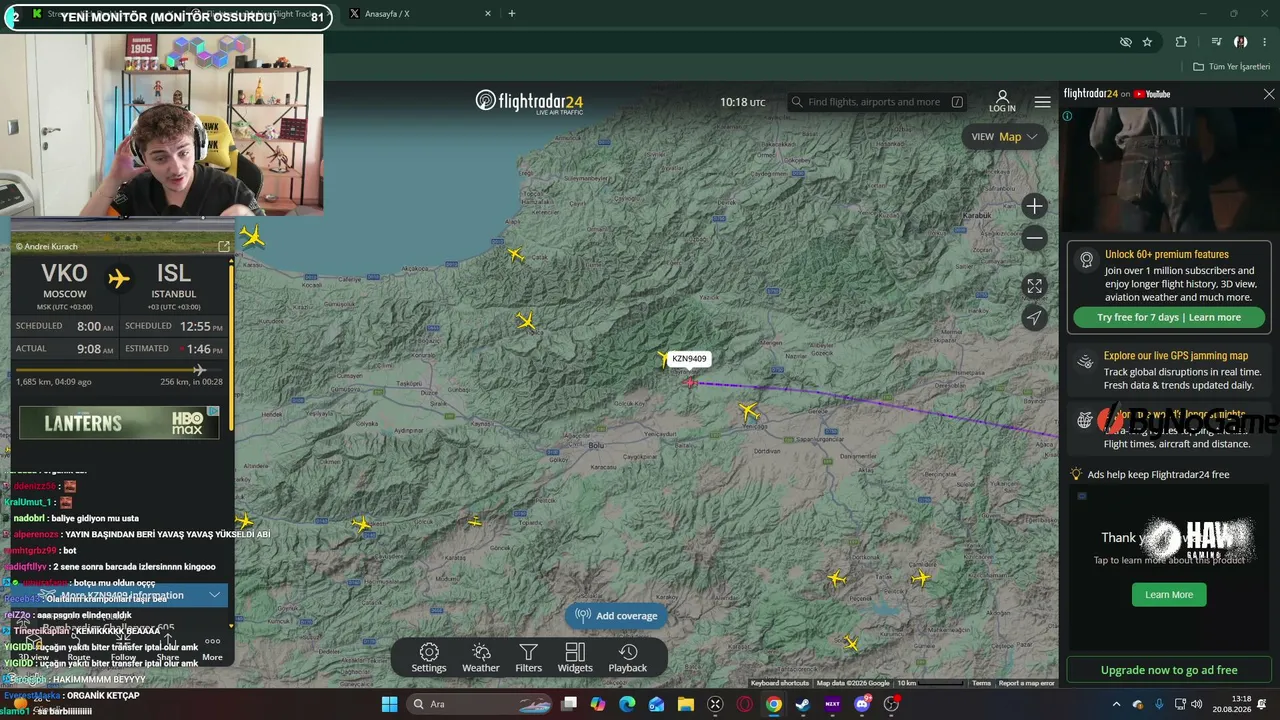This screenshot has height=720, width=1280.
Task: Click the Find flights search field
Action: [877, 102]
